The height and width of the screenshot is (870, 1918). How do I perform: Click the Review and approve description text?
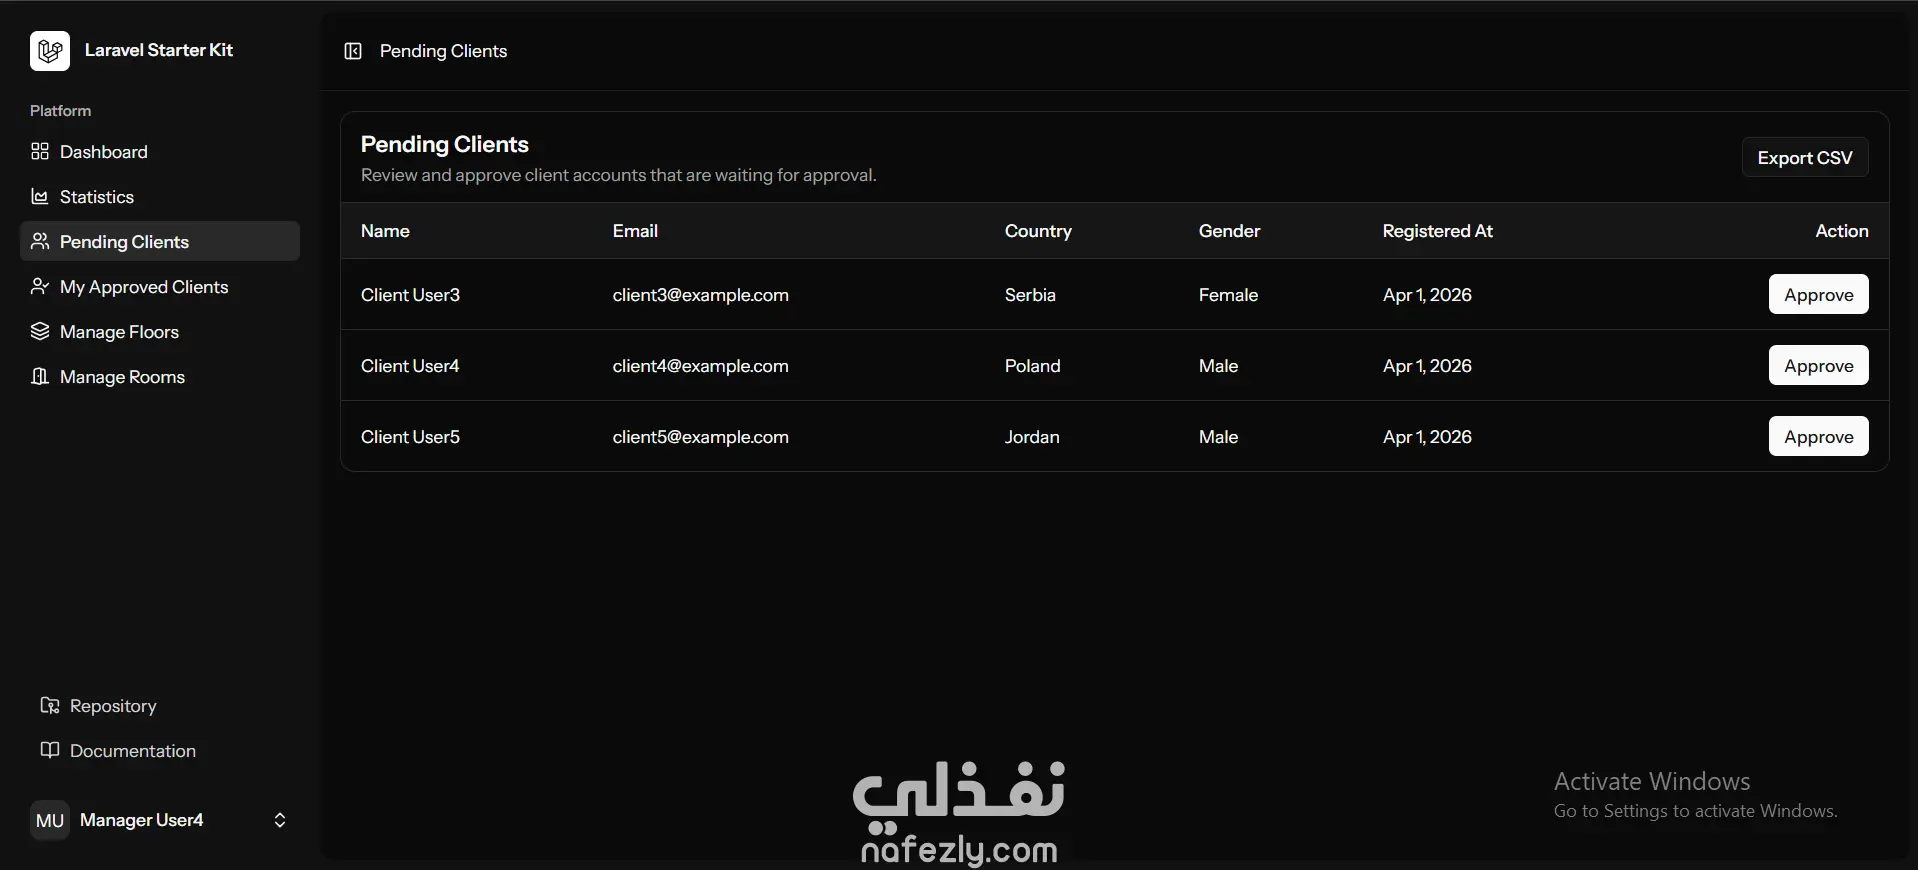tap(618, 175)
